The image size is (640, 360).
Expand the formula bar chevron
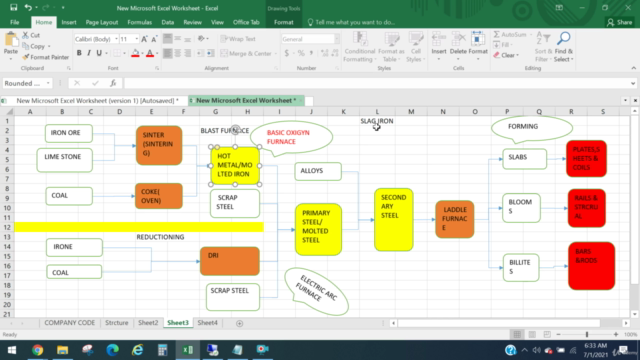tap(633, 84)
